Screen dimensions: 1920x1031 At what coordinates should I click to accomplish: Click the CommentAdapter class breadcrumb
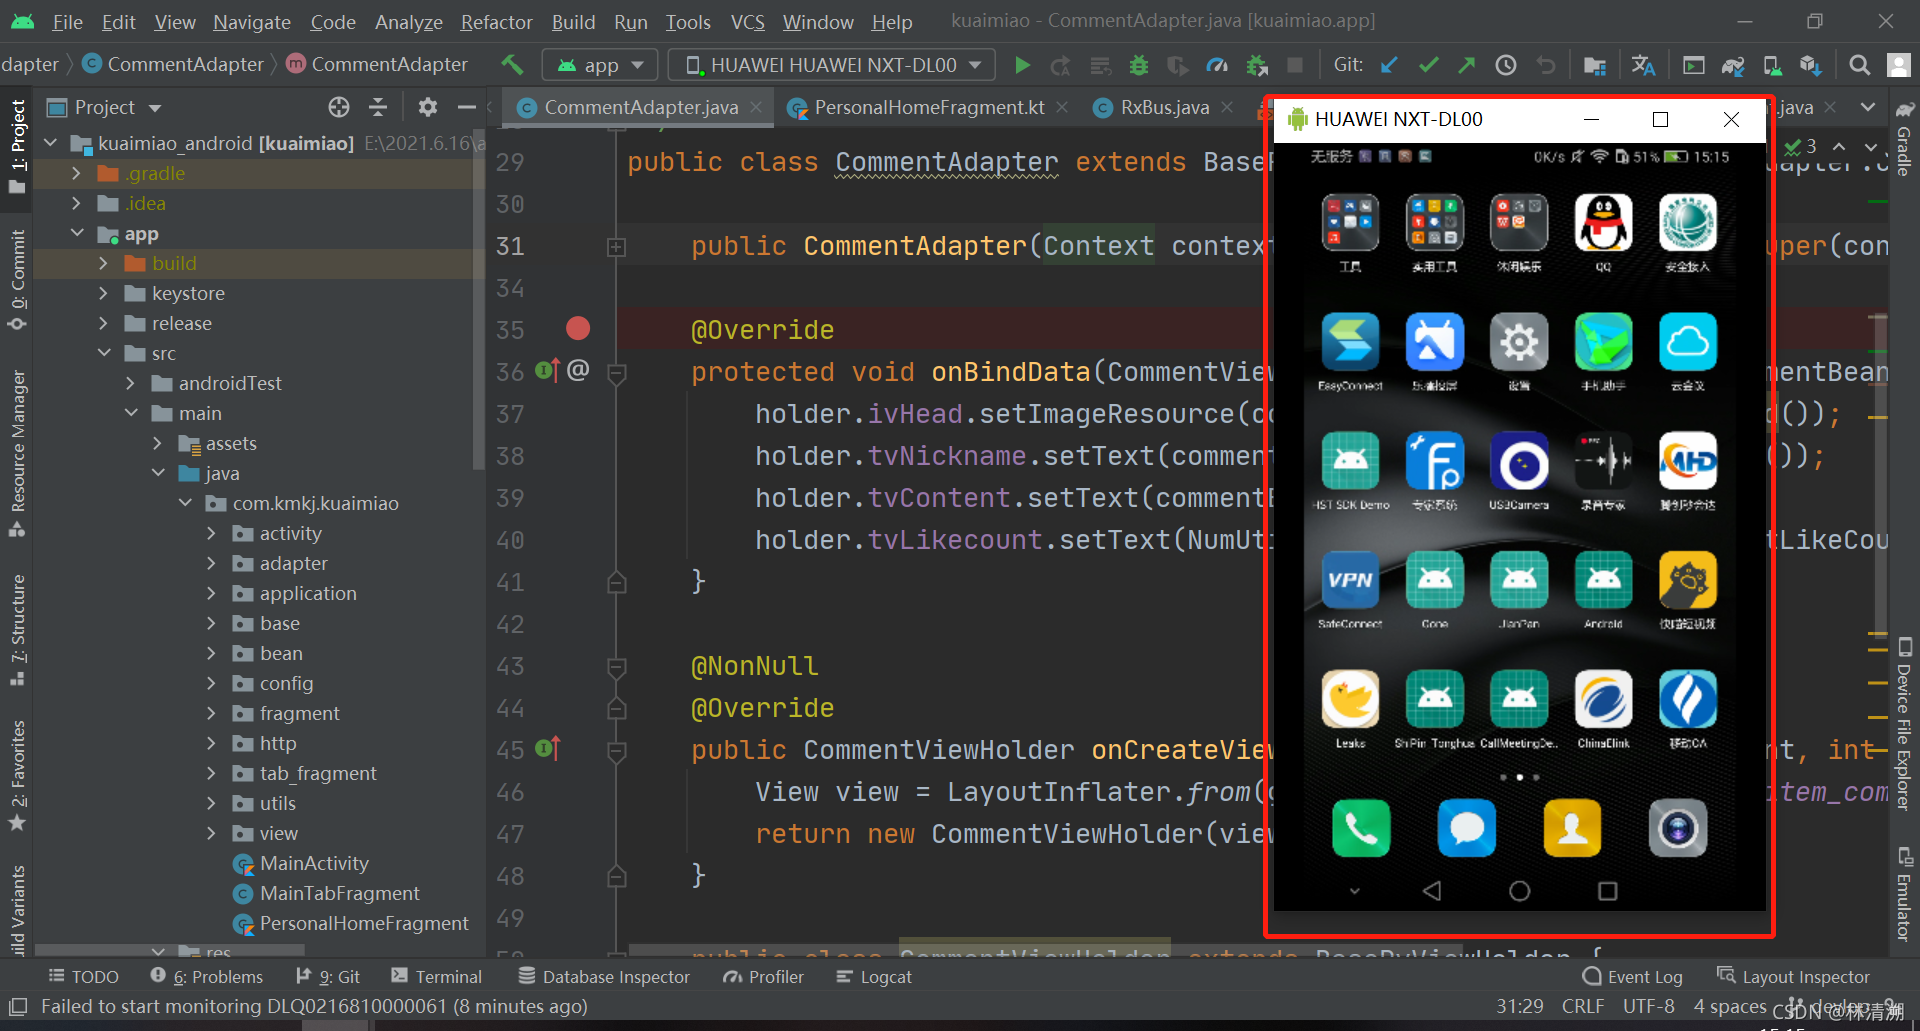[x=185, y=64]
